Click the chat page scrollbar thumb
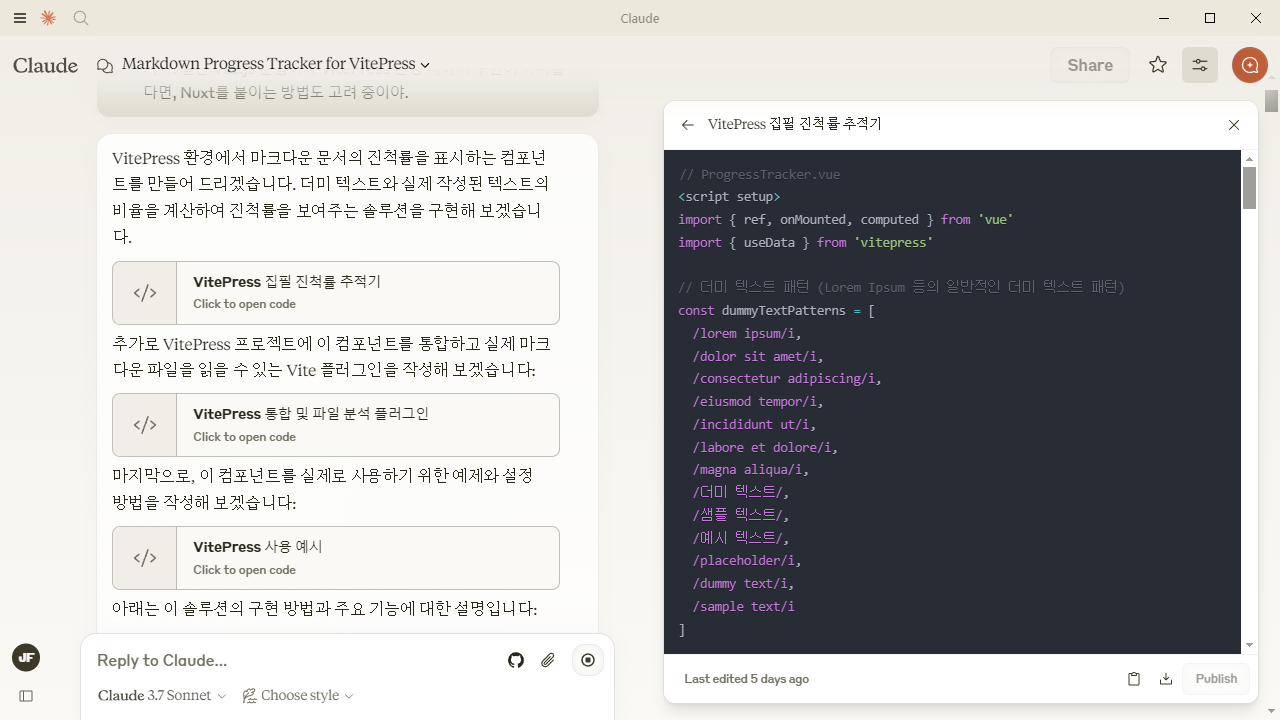 pos(1272,100)
